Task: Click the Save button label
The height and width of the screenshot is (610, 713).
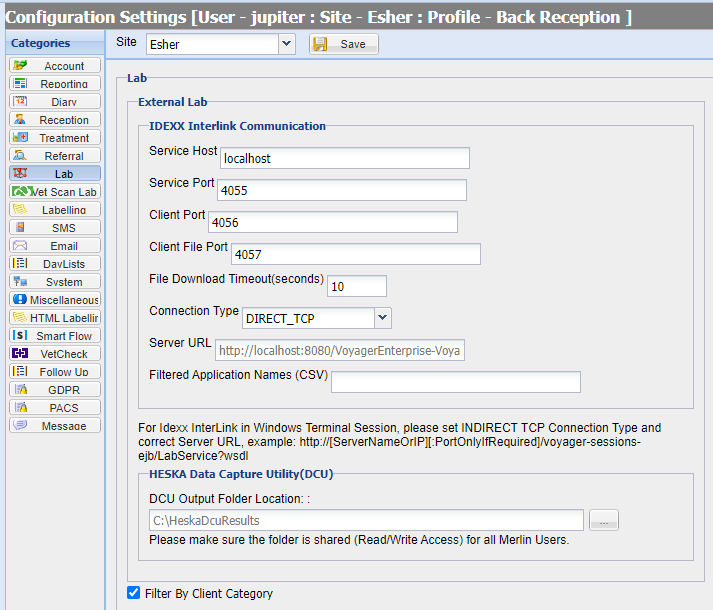Action: click(353, 44)
